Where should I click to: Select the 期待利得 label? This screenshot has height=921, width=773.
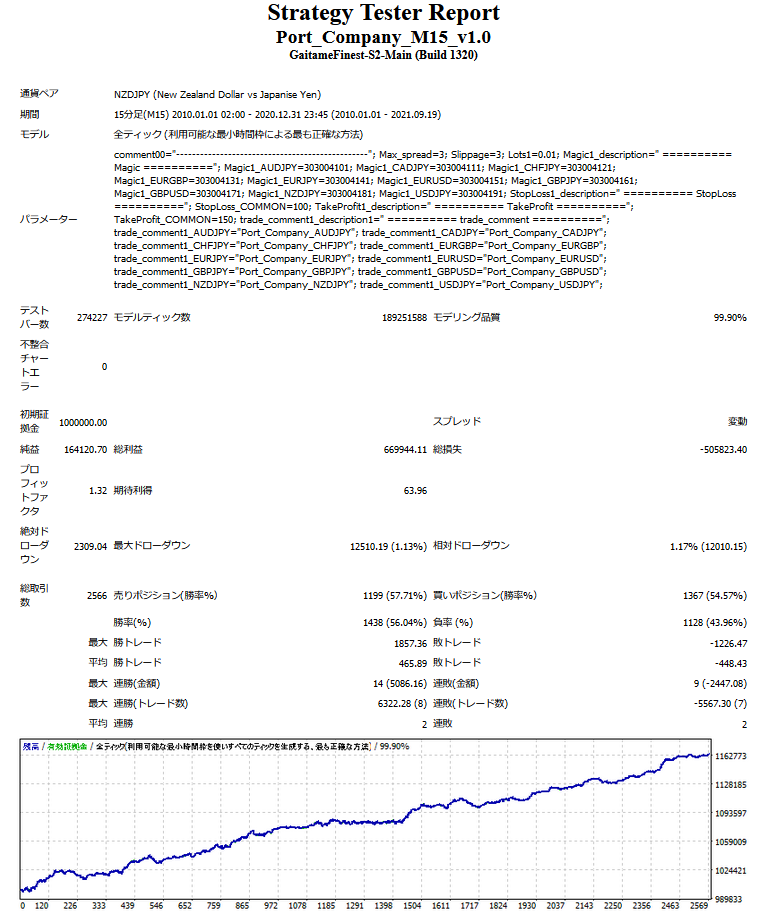133,490
